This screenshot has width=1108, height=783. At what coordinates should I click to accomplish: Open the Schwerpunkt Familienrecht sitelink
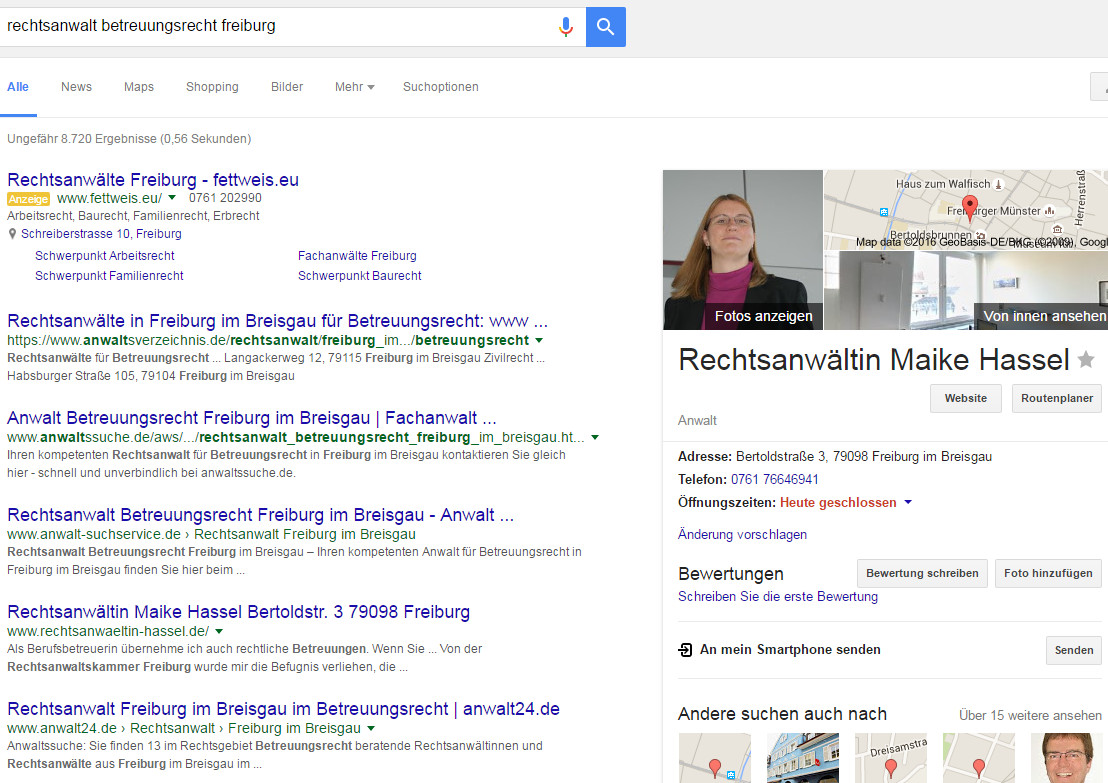pos(110,276)
